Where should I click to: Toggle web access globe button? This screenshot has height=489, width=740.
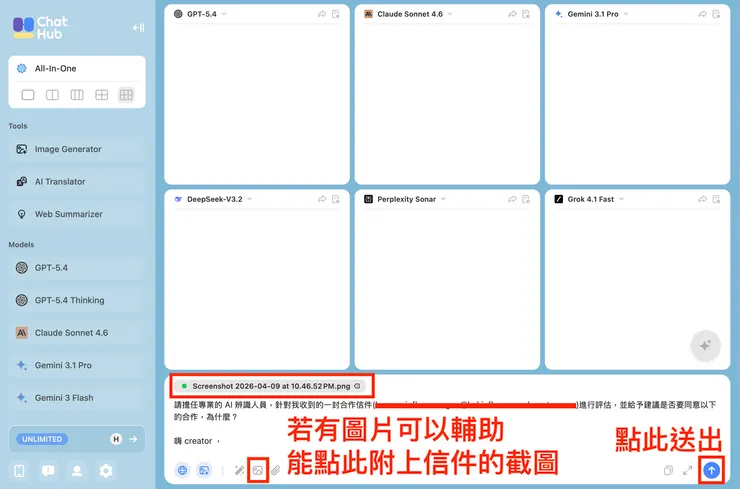[183, 470]
